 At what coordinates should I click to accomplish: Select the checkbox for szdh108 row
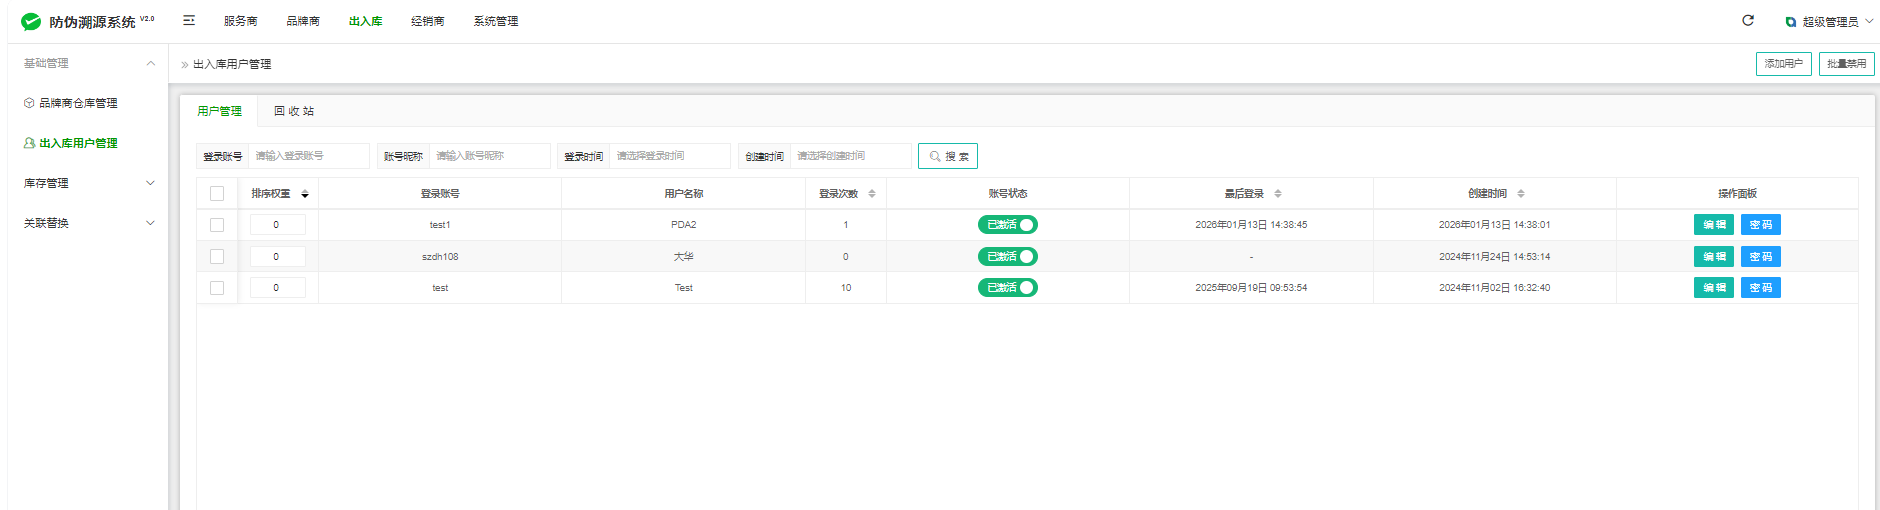point(217,257)
